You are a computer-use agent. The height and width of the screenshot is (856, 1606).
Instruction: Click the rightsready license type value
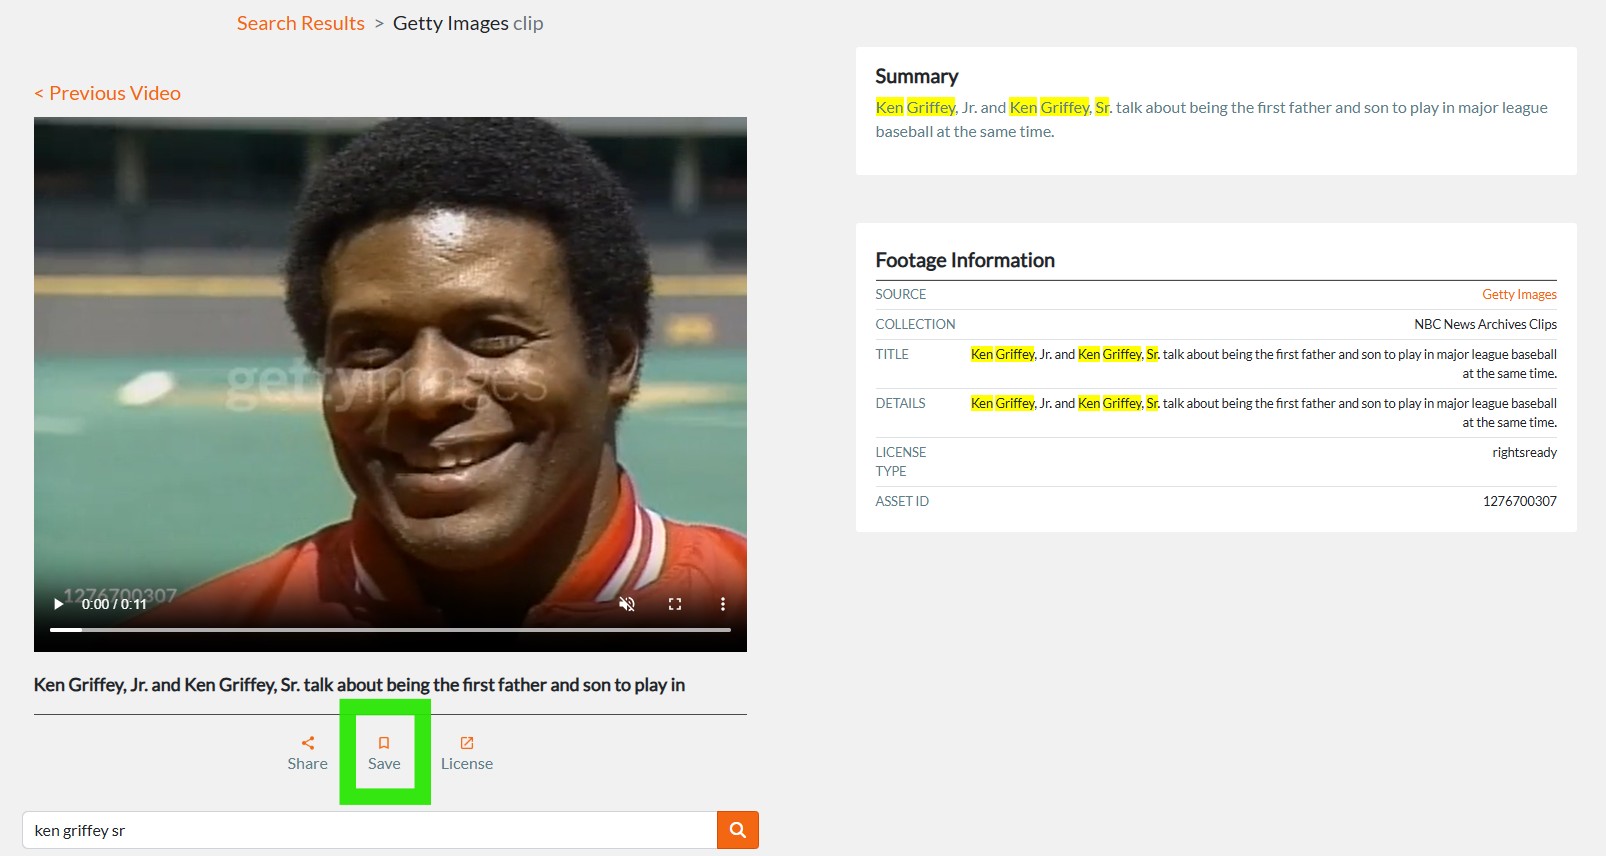(x=1524, y=452)
